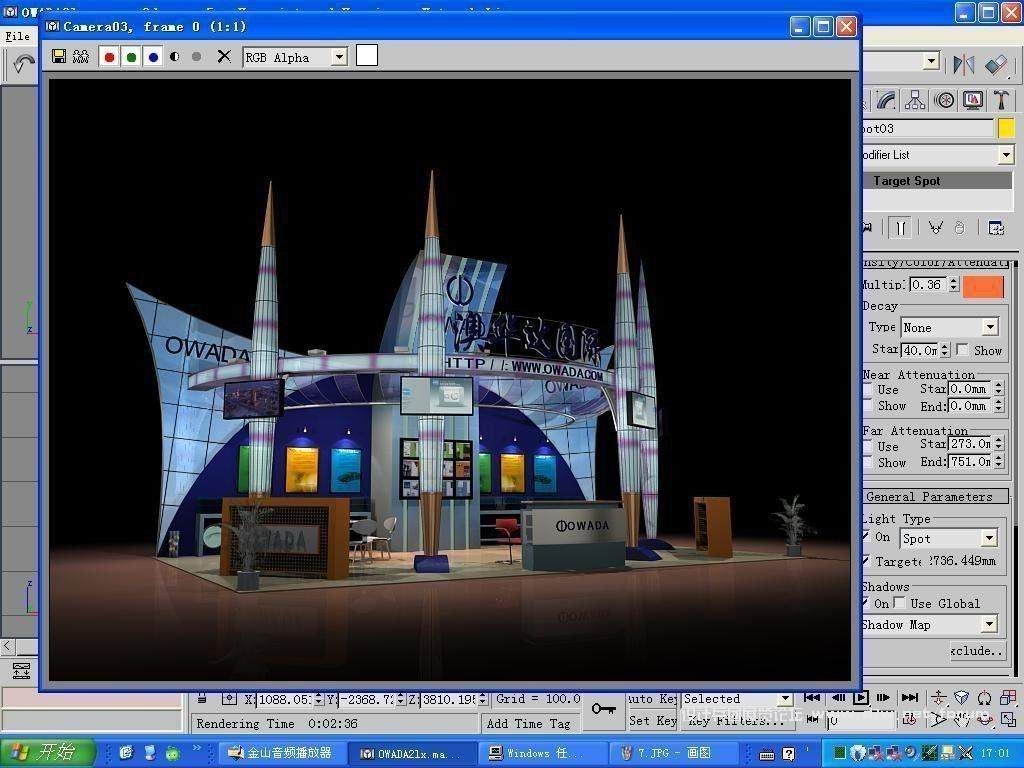Image resolution: width=1024 pixels, height=768 pixels.
Task: Toggle the Auto Key button
Action: point(652,699)
